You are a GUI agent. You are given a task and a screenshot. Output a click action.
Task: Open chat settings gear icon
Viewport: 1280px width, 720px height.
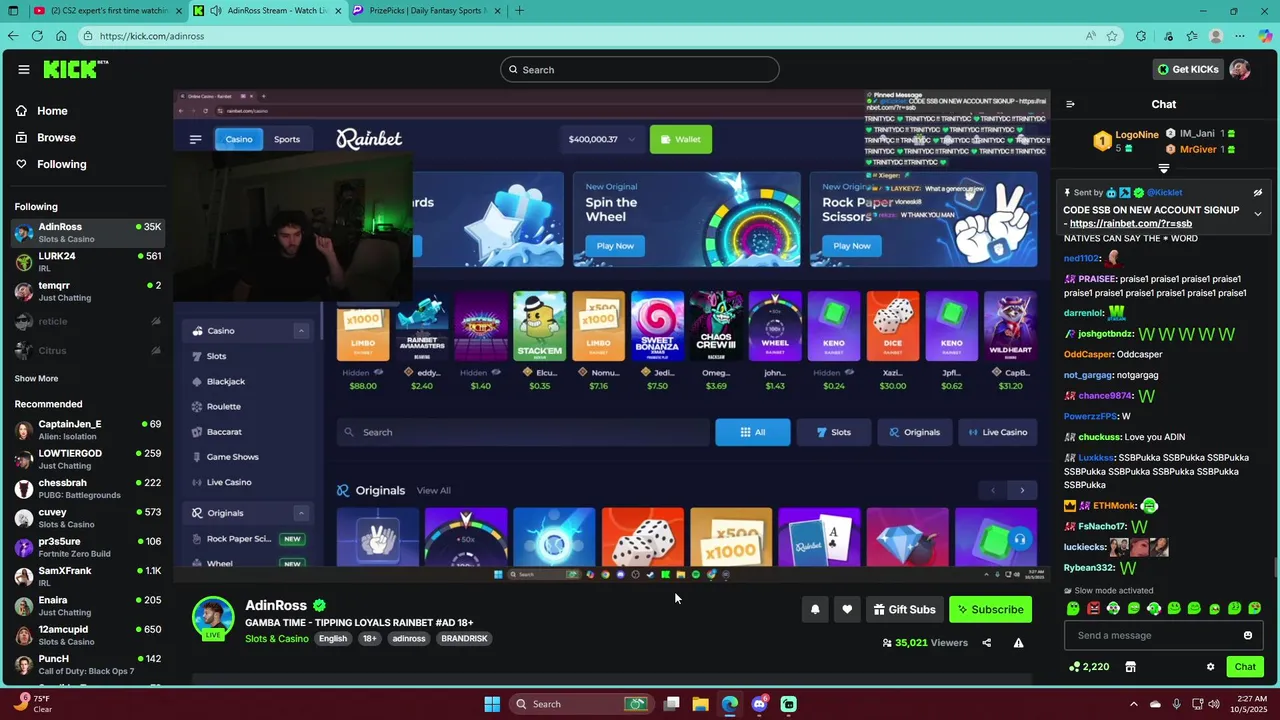point(1210,667)
